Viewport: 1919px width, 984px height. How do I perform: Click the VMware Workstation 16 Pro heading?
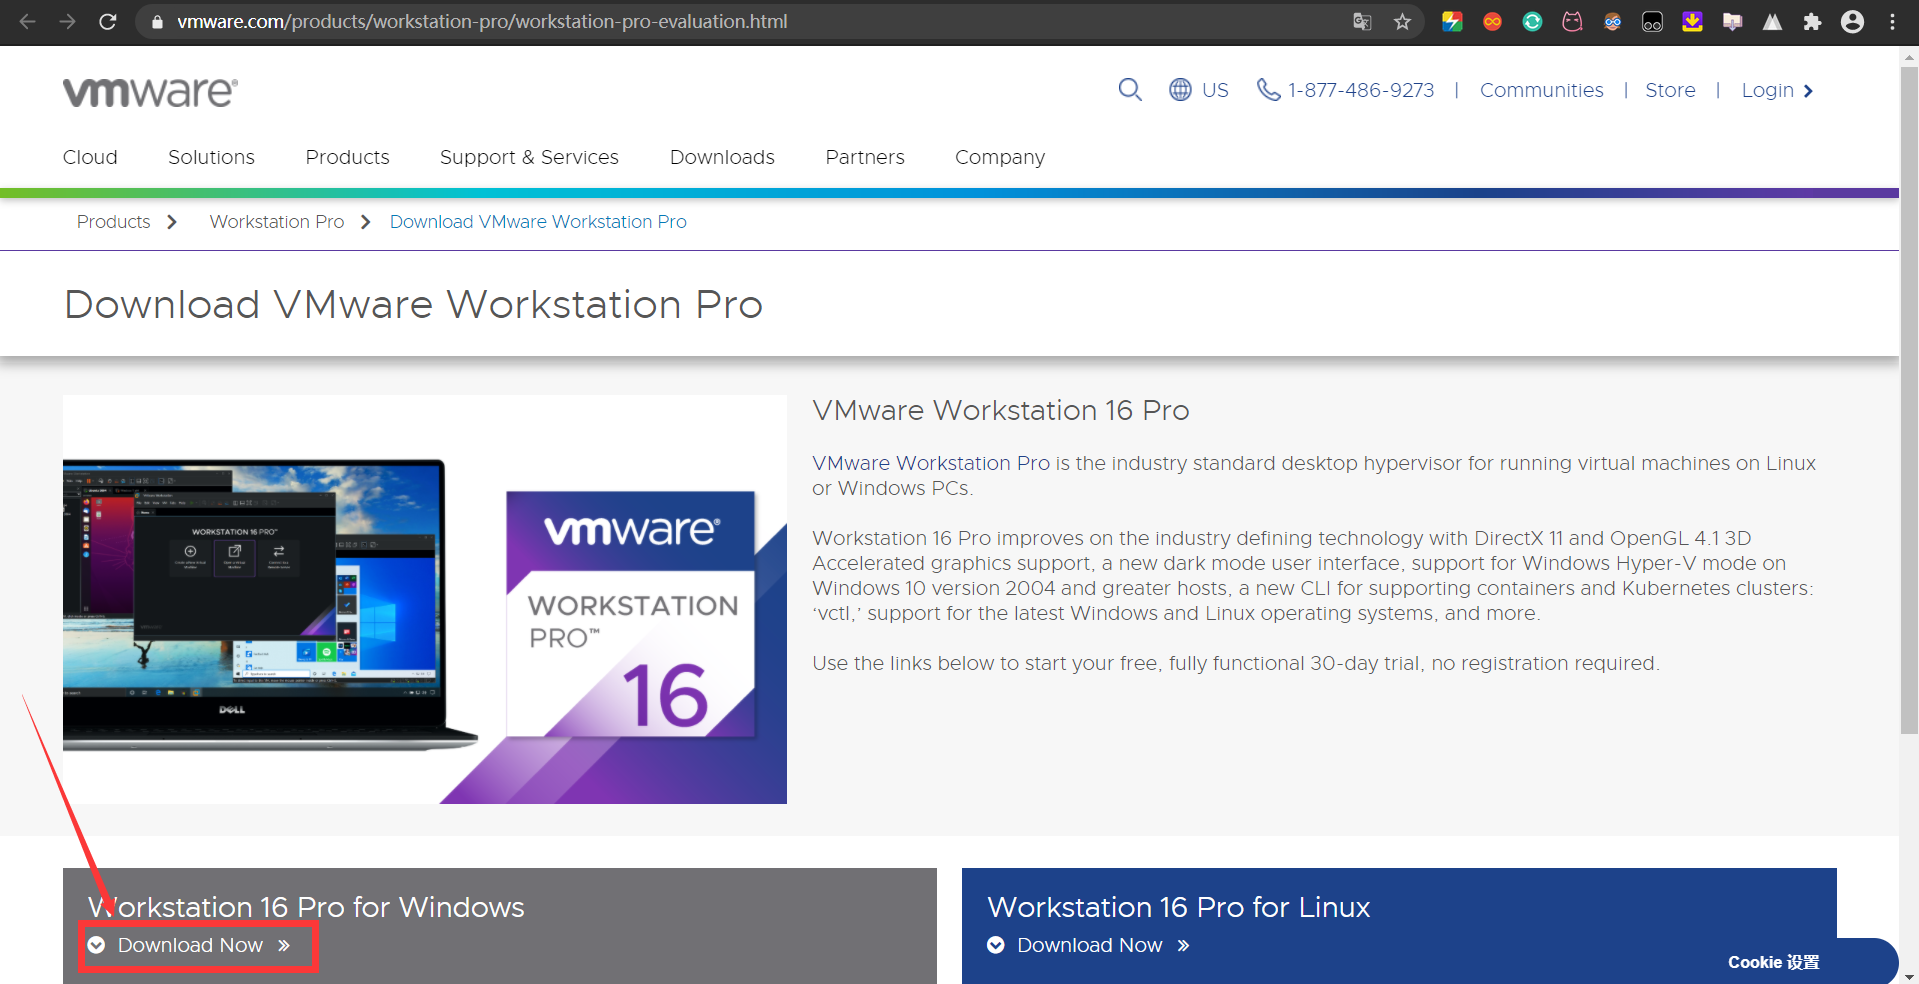1001,410
